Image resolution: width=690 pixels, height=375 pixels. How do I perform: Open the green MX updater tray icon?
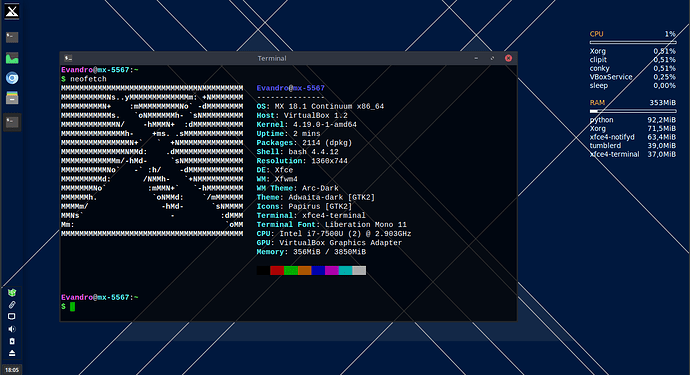(12, 293)
